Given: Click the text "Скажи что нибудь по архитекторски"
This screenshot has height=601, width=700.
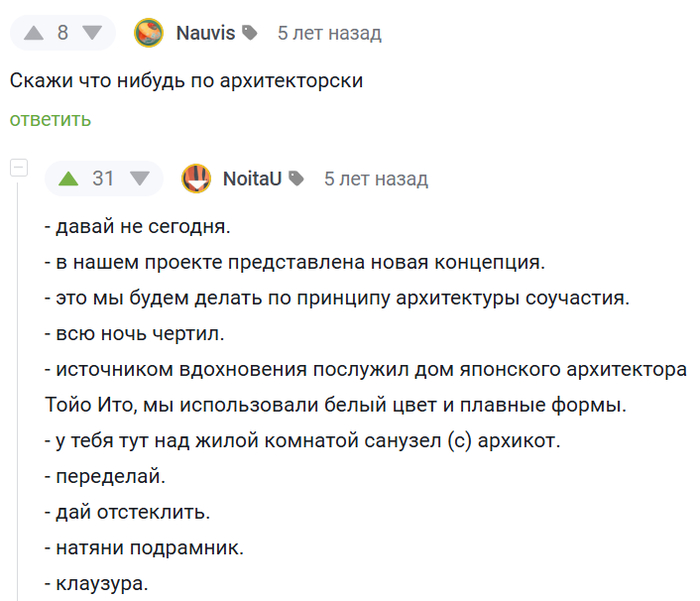Looking at the screenshot, I should coord(186,81).
